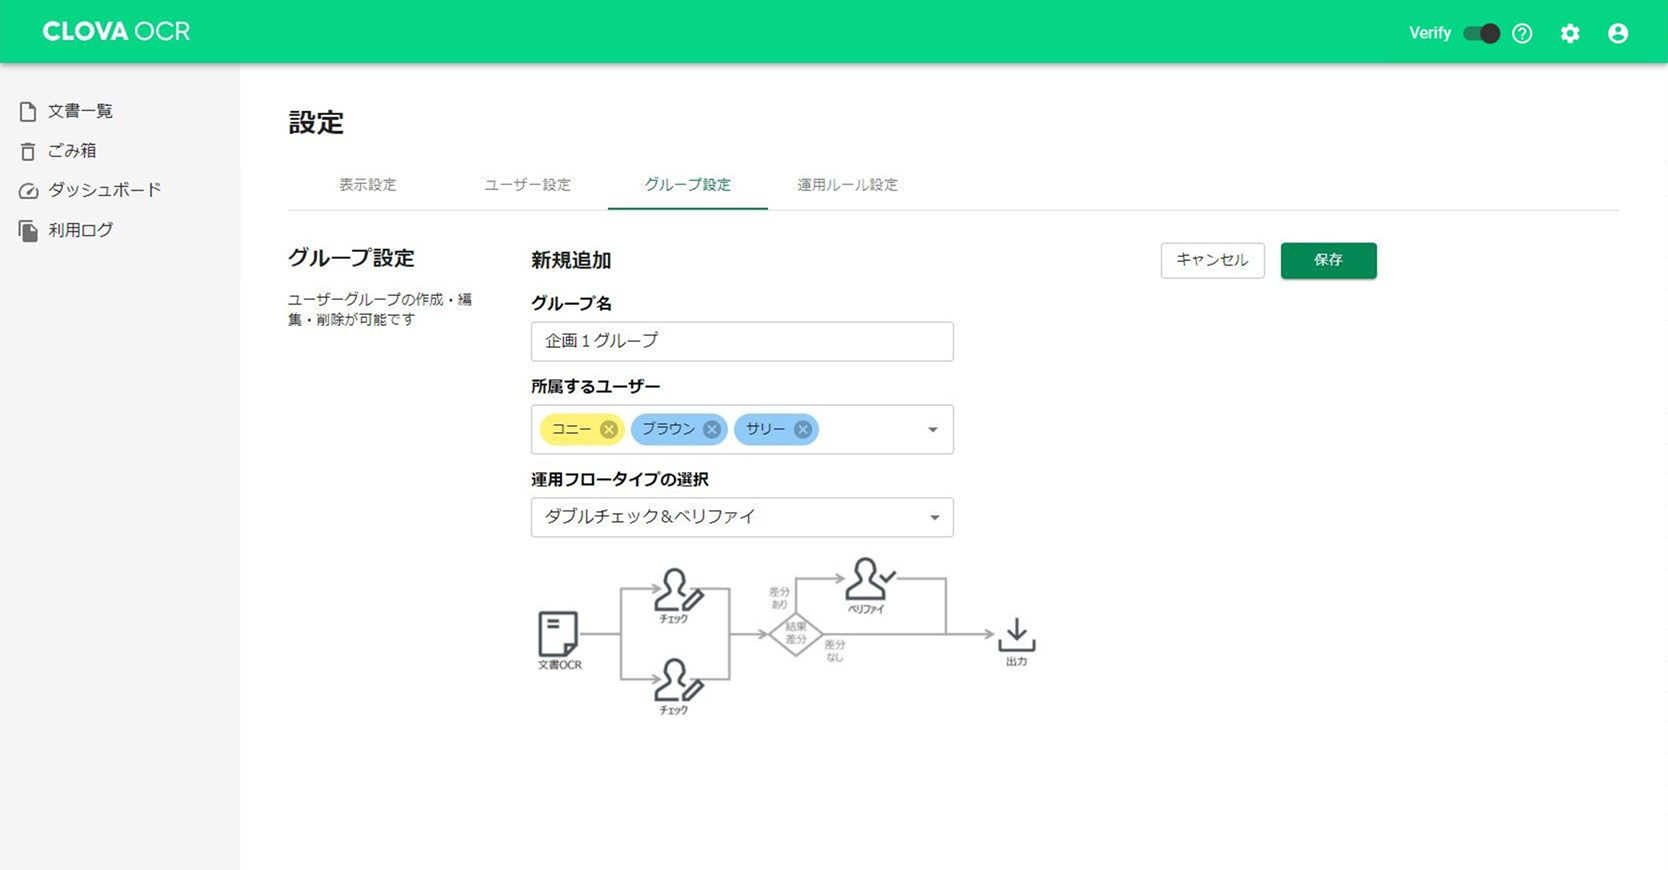This screenshot has width=1668, height=870.
Task: Open the help question mark icon
Action: (1522, 33)
